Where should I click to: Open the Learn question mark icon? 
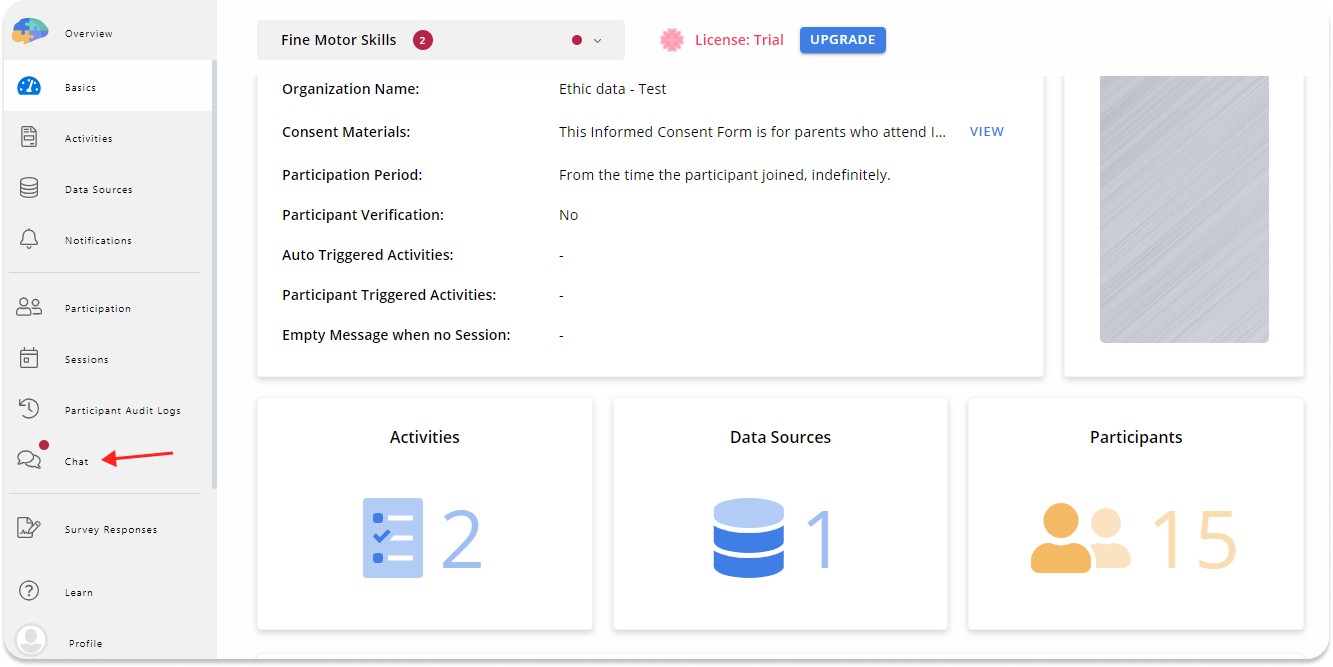click(29, 591)
